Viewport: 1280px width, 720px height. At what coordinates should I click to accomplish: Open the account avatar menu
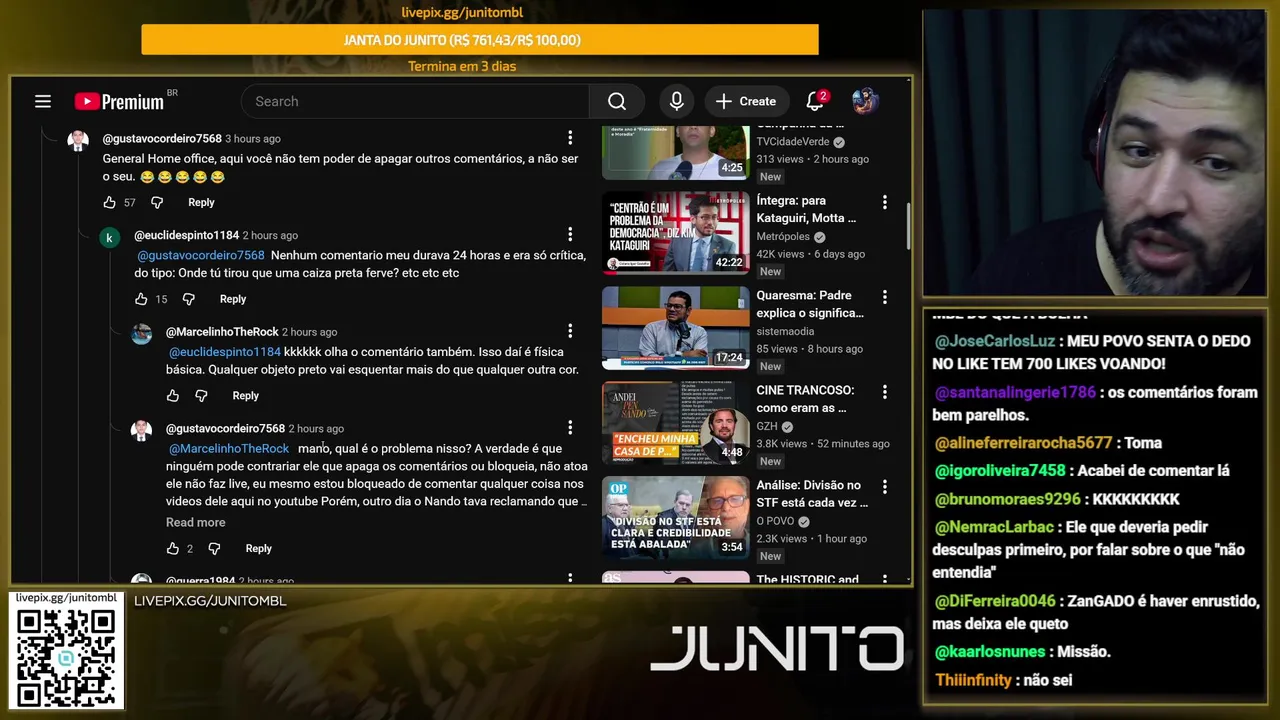865,101
